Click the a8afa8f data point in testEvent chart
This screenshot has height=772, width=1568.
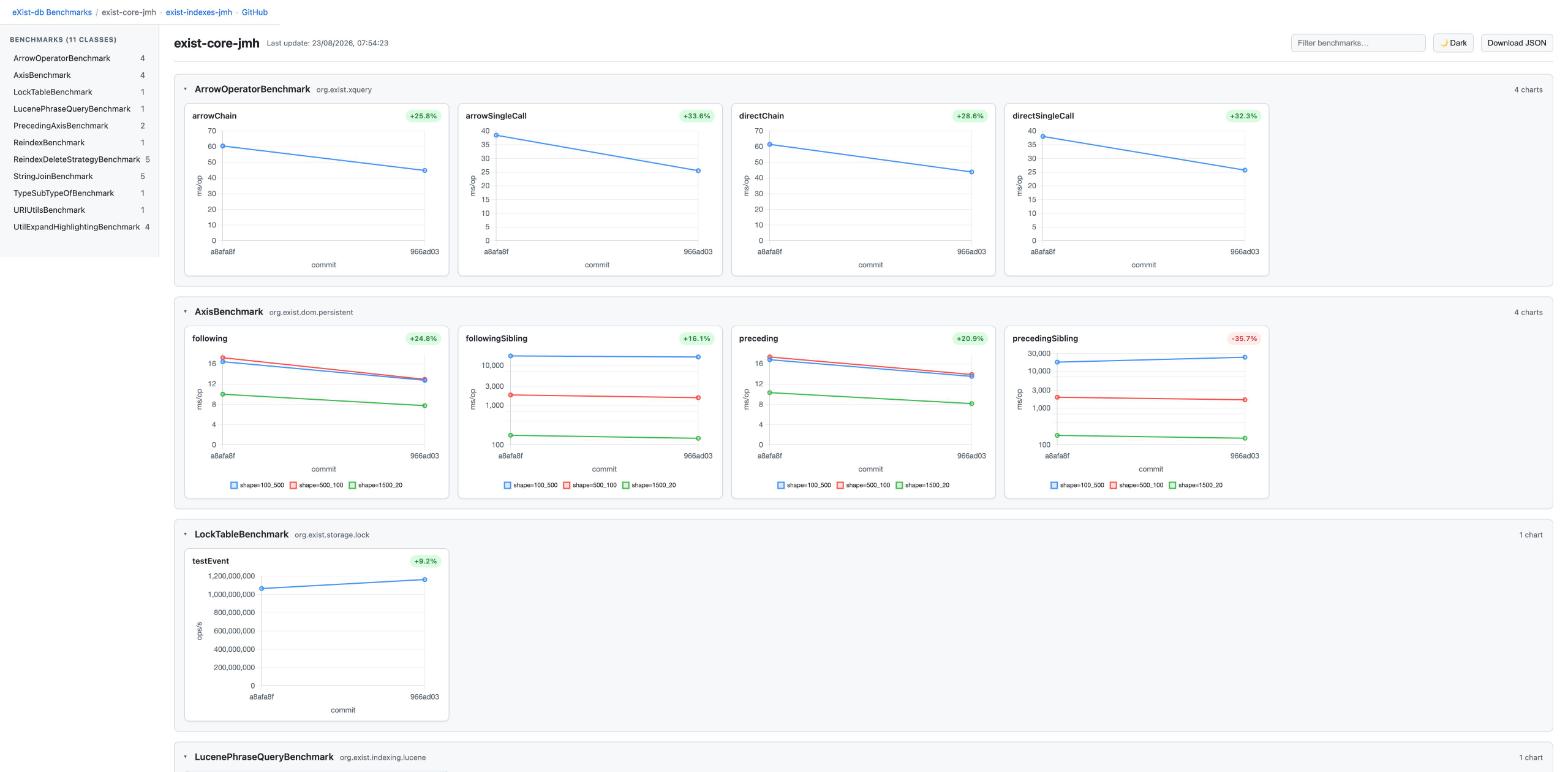point(262,589)
